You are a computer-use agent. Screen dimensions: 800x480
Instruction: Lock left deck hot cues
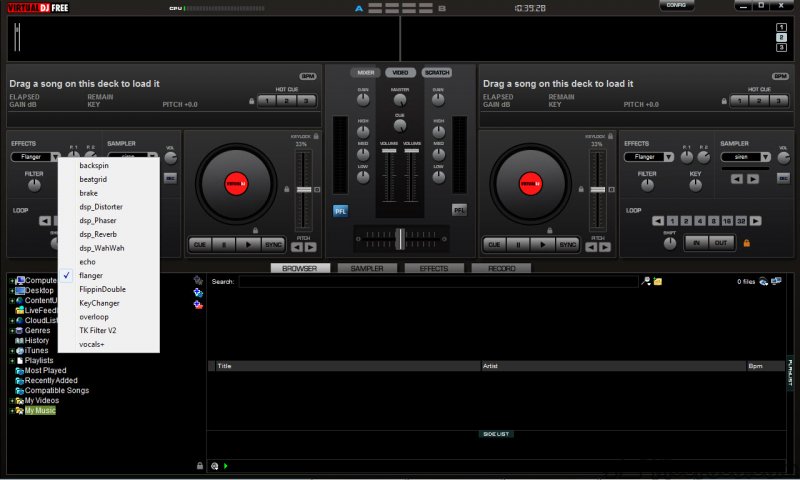(x=252, y=101)
